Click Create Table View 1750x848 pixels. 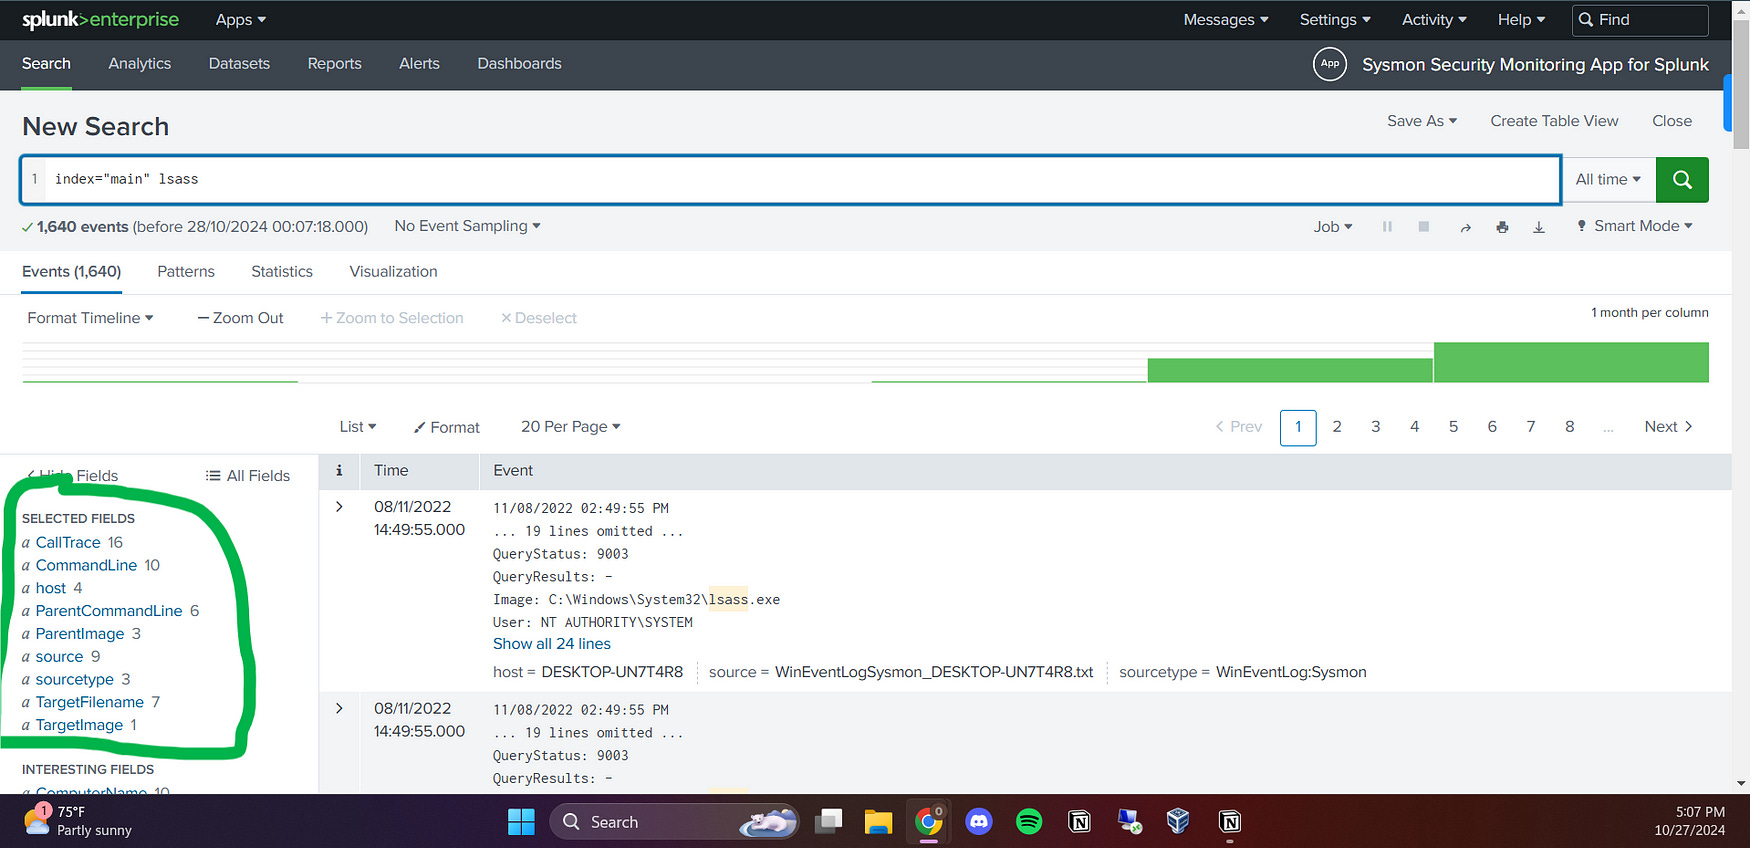tap(1554, 121)
